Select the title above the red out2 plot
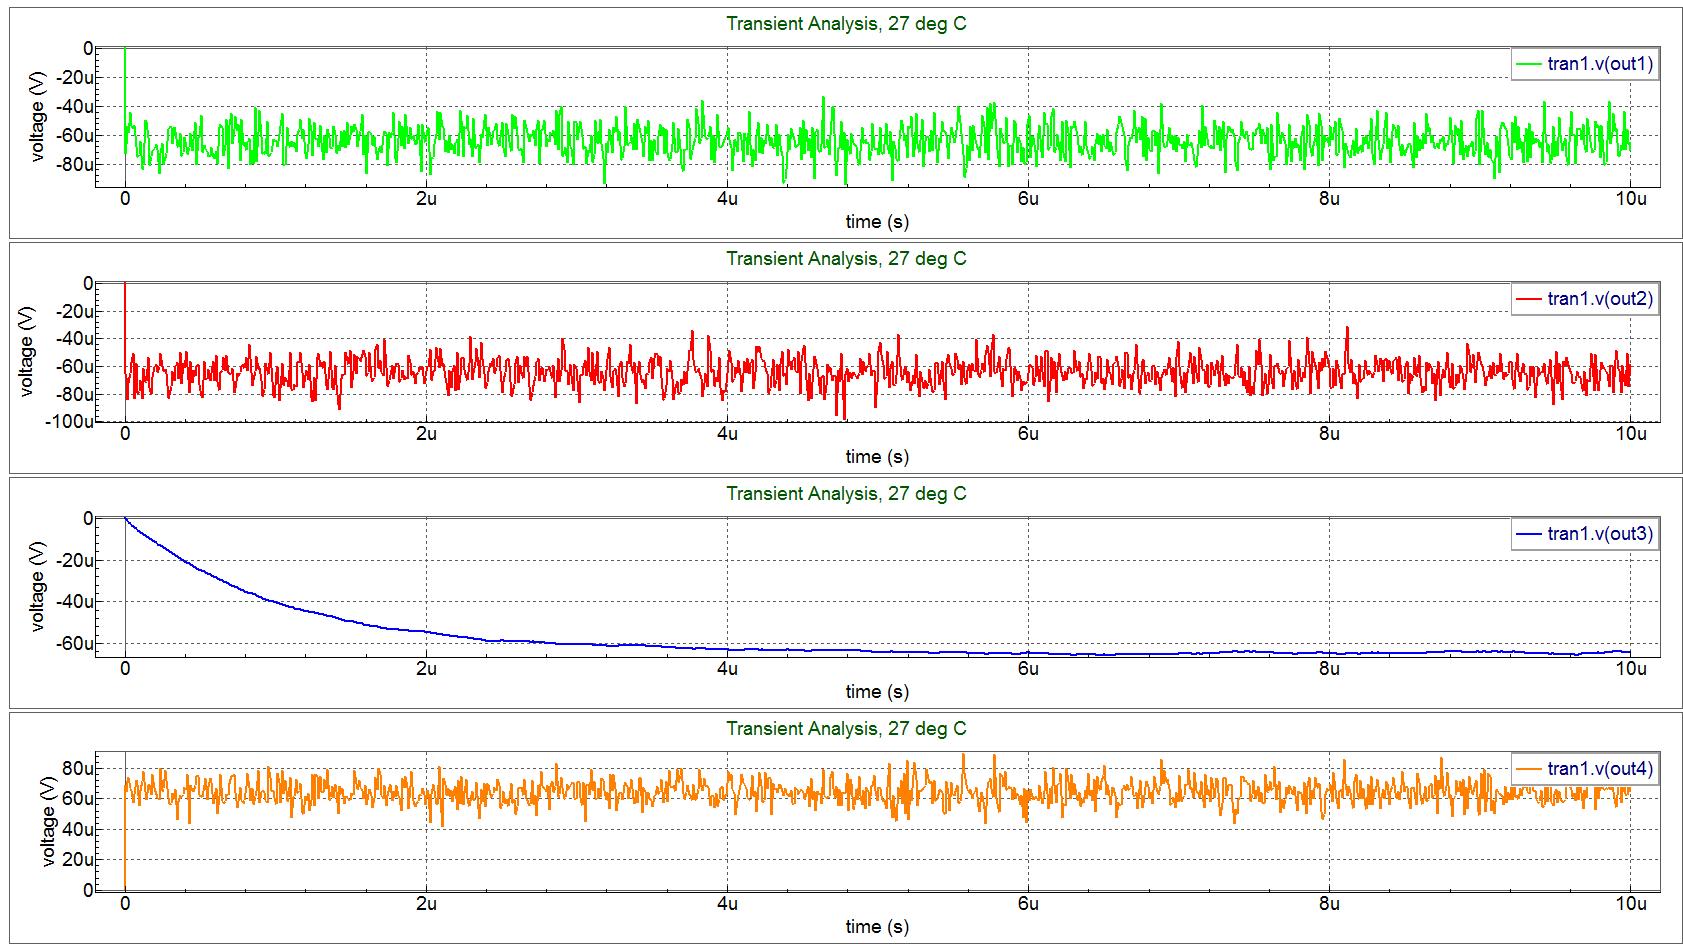The height and width of the screenshot is (945, 1683). [x=846, y=259]
